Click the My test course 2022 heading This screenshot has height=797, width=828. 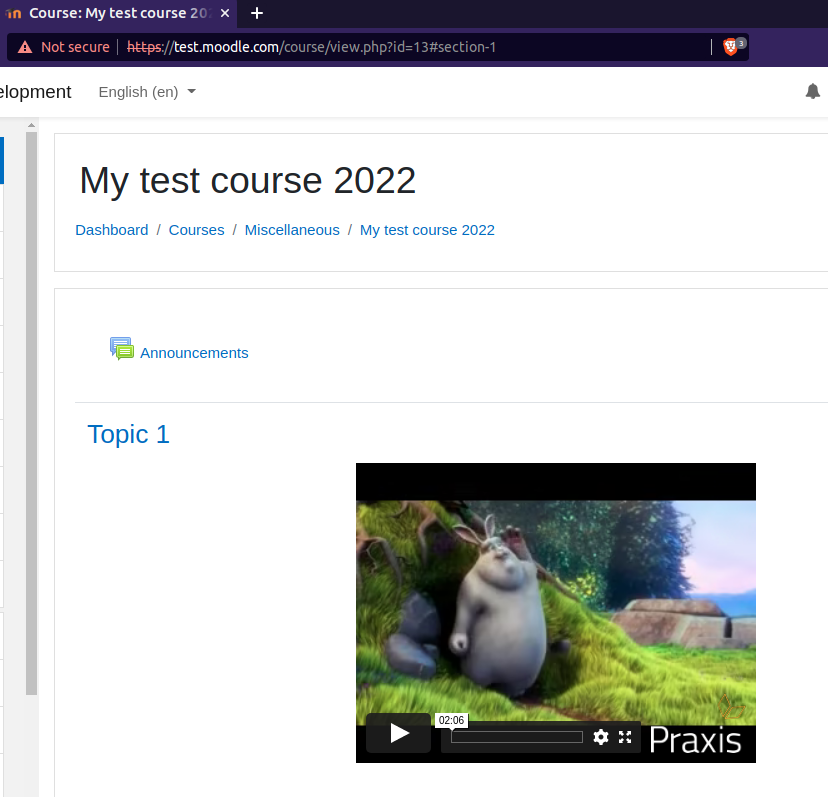pyautogui.click(x=248, y=181)
